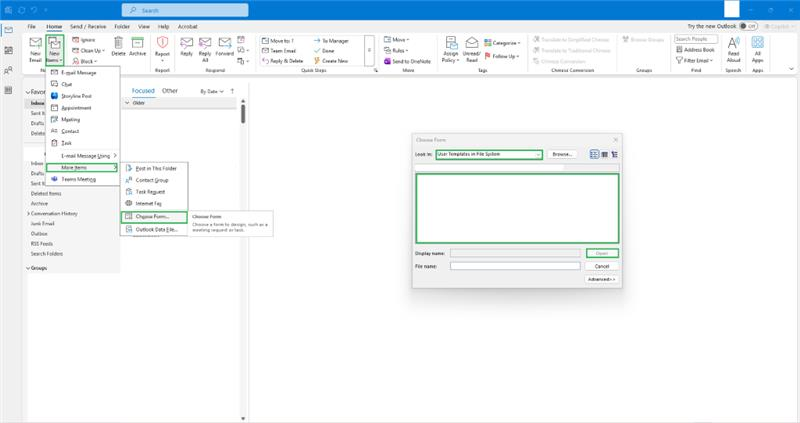Click the Forward icon in ribbon

[x=224, y=42]
